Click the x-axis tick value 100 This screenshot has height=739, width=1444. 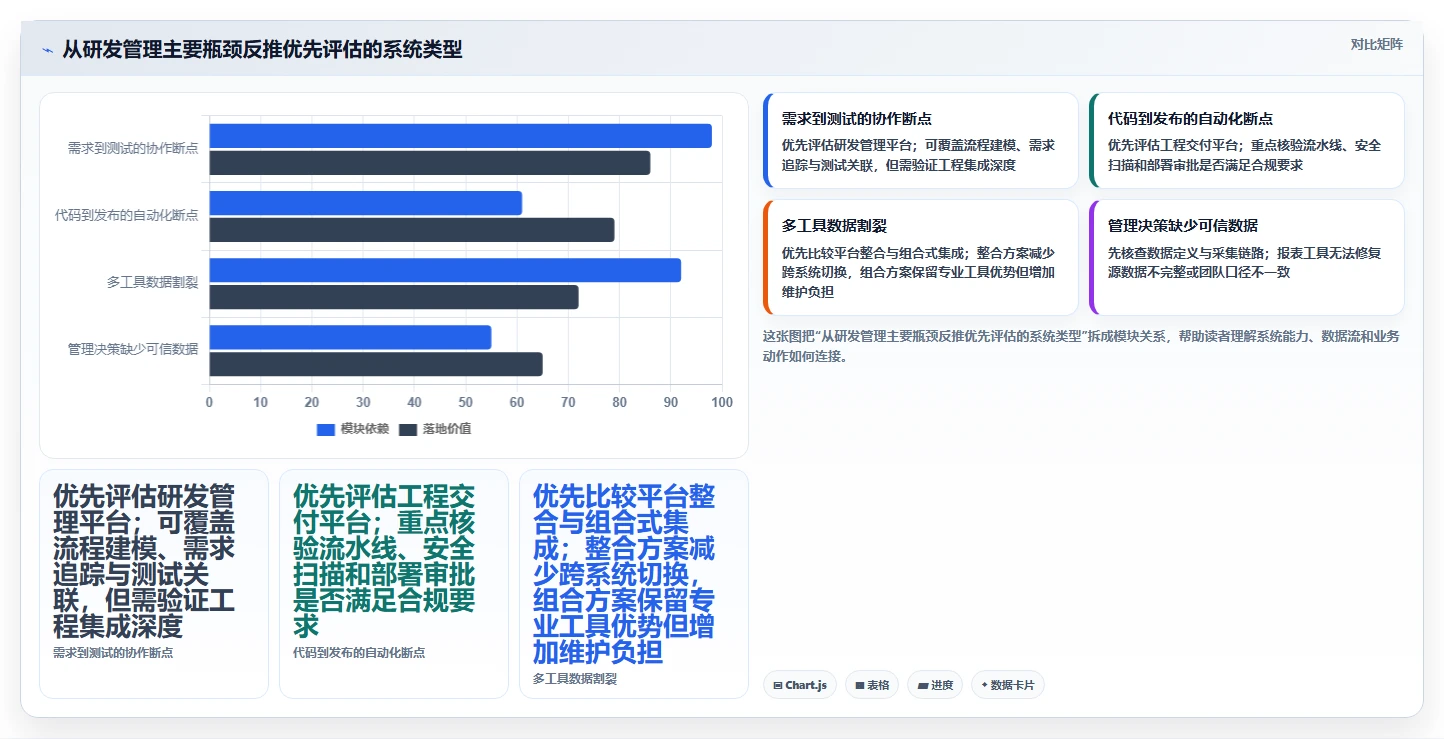(x=722, y=402)
